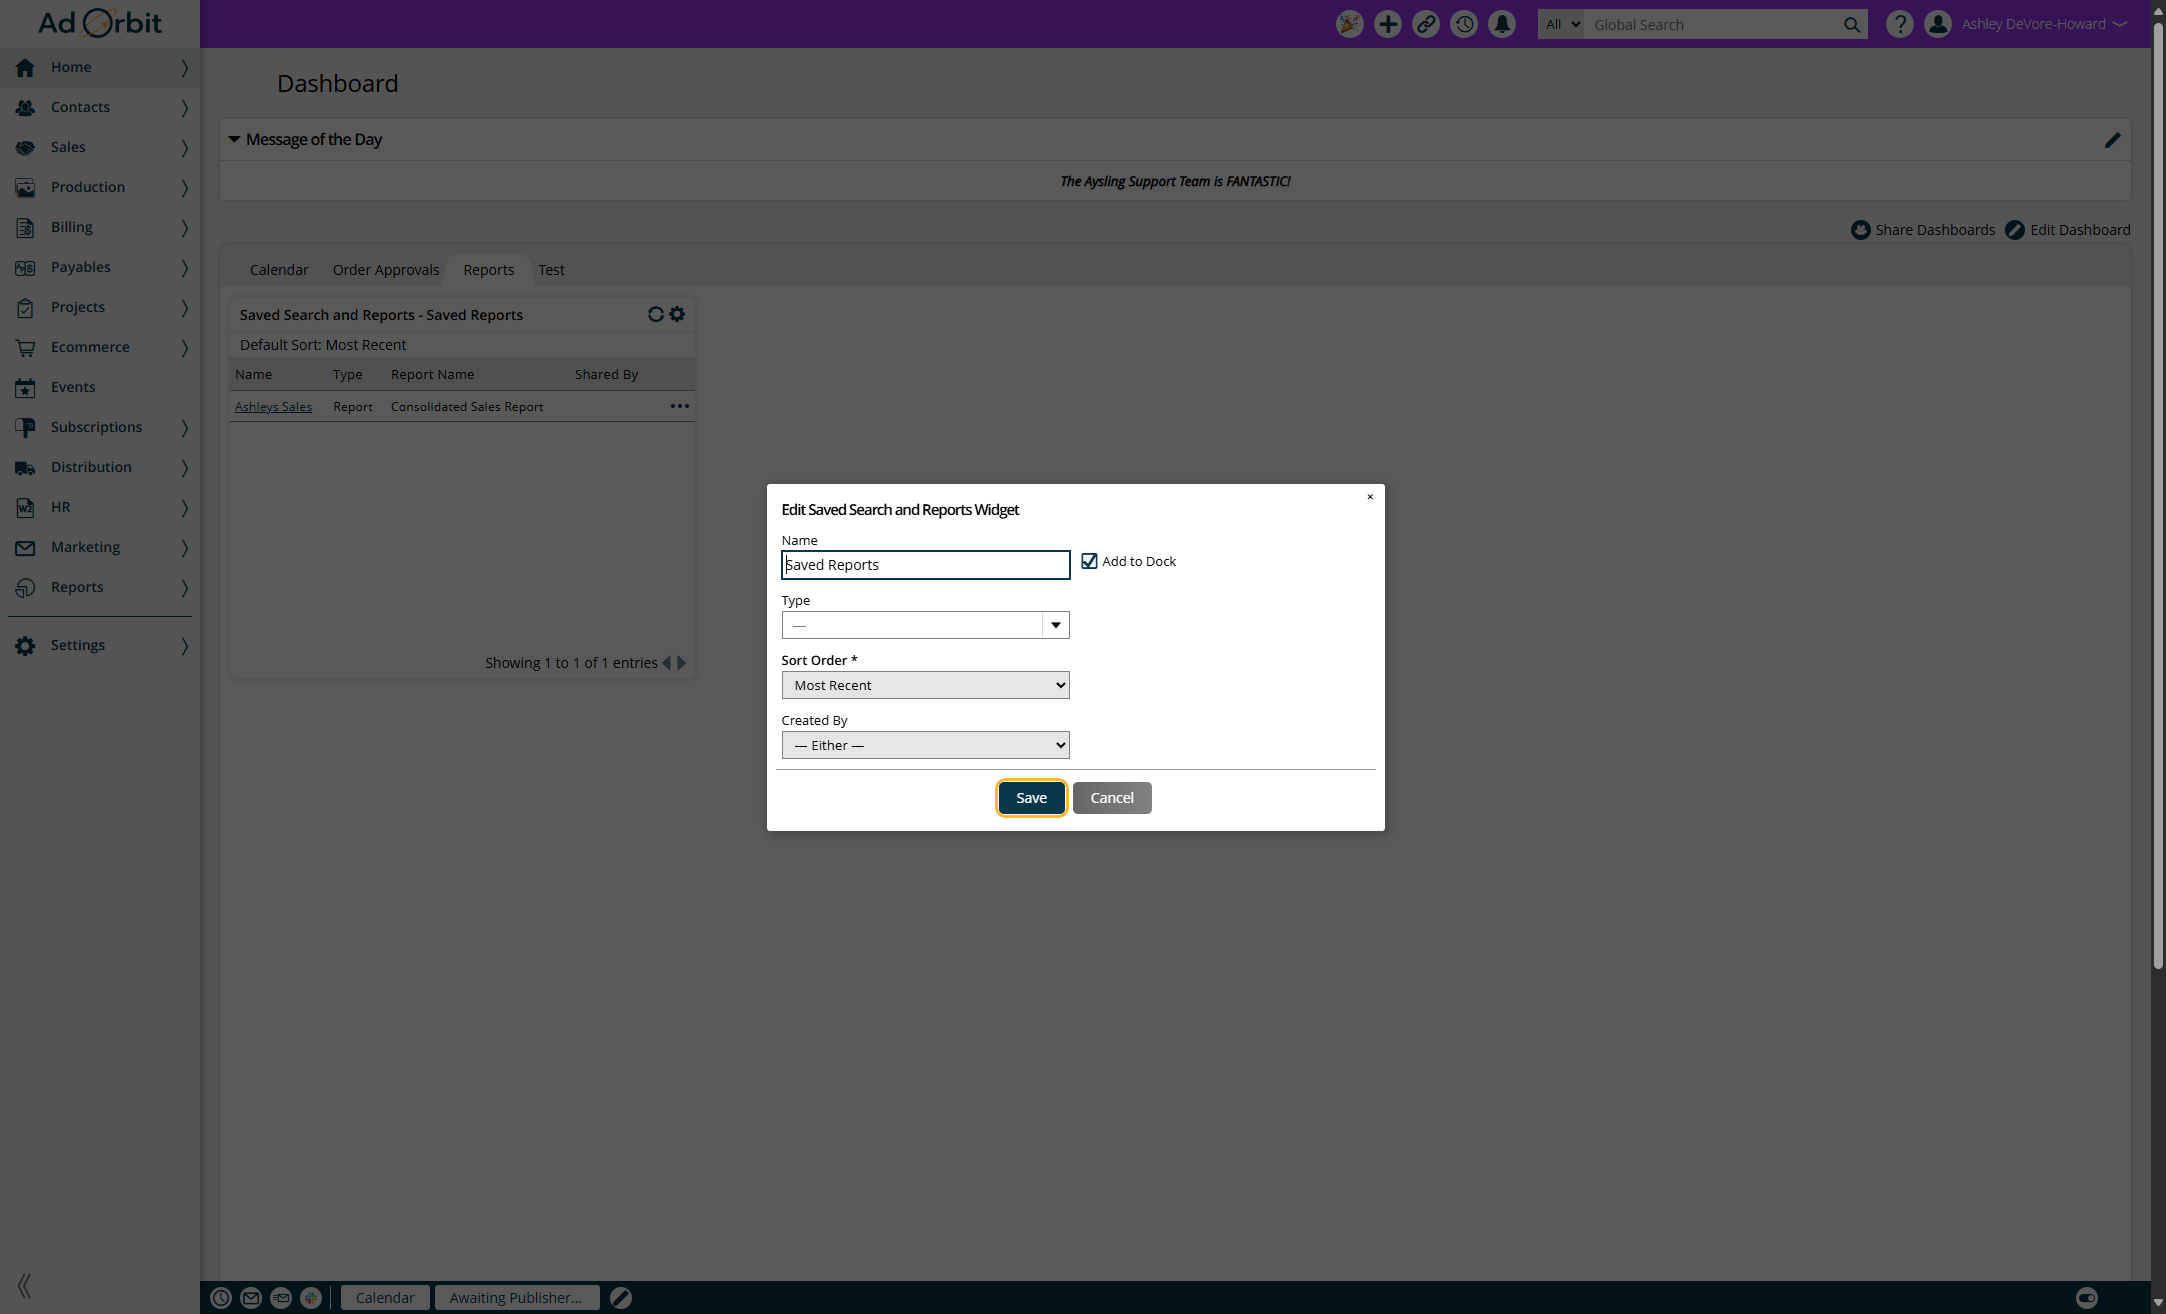Click the recent history clock icon
This screenshot has width=2166, height=1314.
(x=1464, y=24)
